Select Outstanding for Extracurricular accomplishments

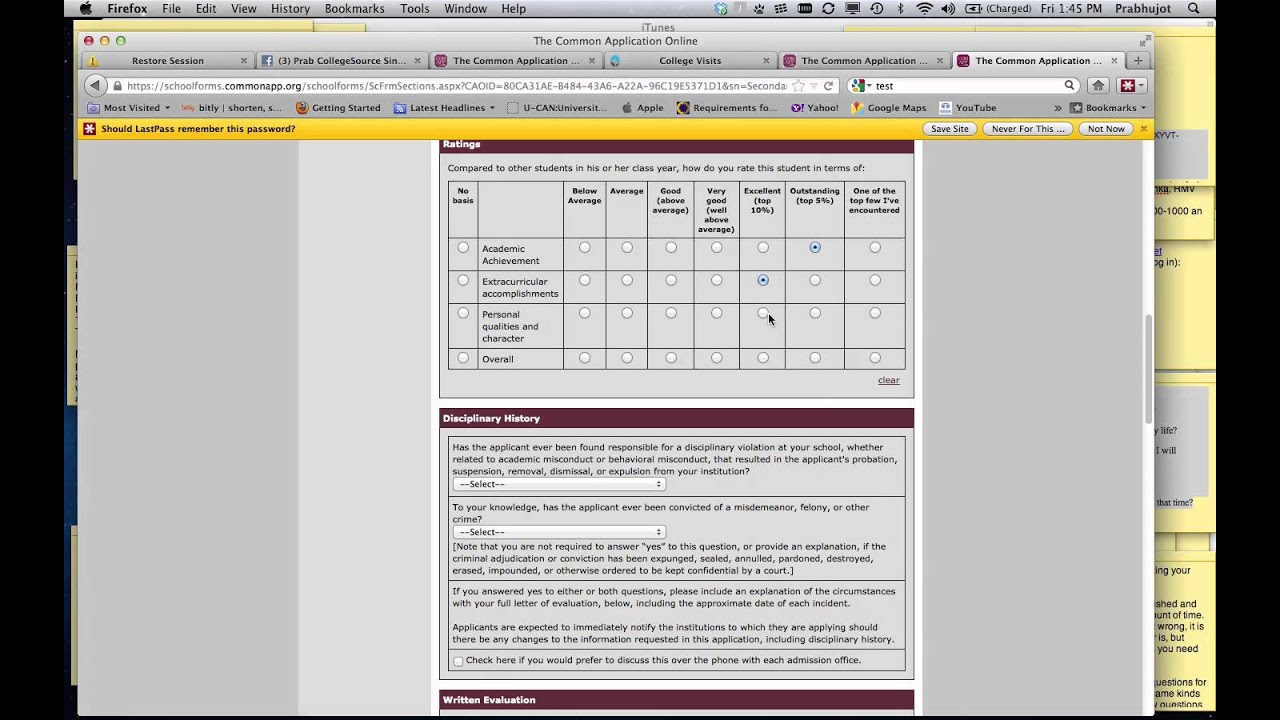(x=815, y=281)
